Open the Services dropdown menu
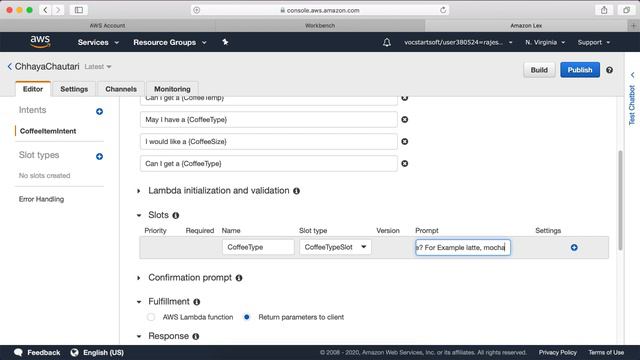 pos(98,42)
